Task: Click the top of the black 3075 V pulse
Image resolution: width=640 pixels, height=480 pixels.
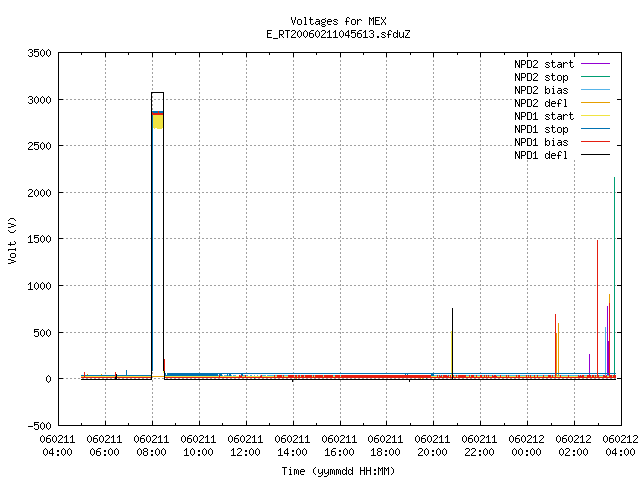Action: pos(158,93)
